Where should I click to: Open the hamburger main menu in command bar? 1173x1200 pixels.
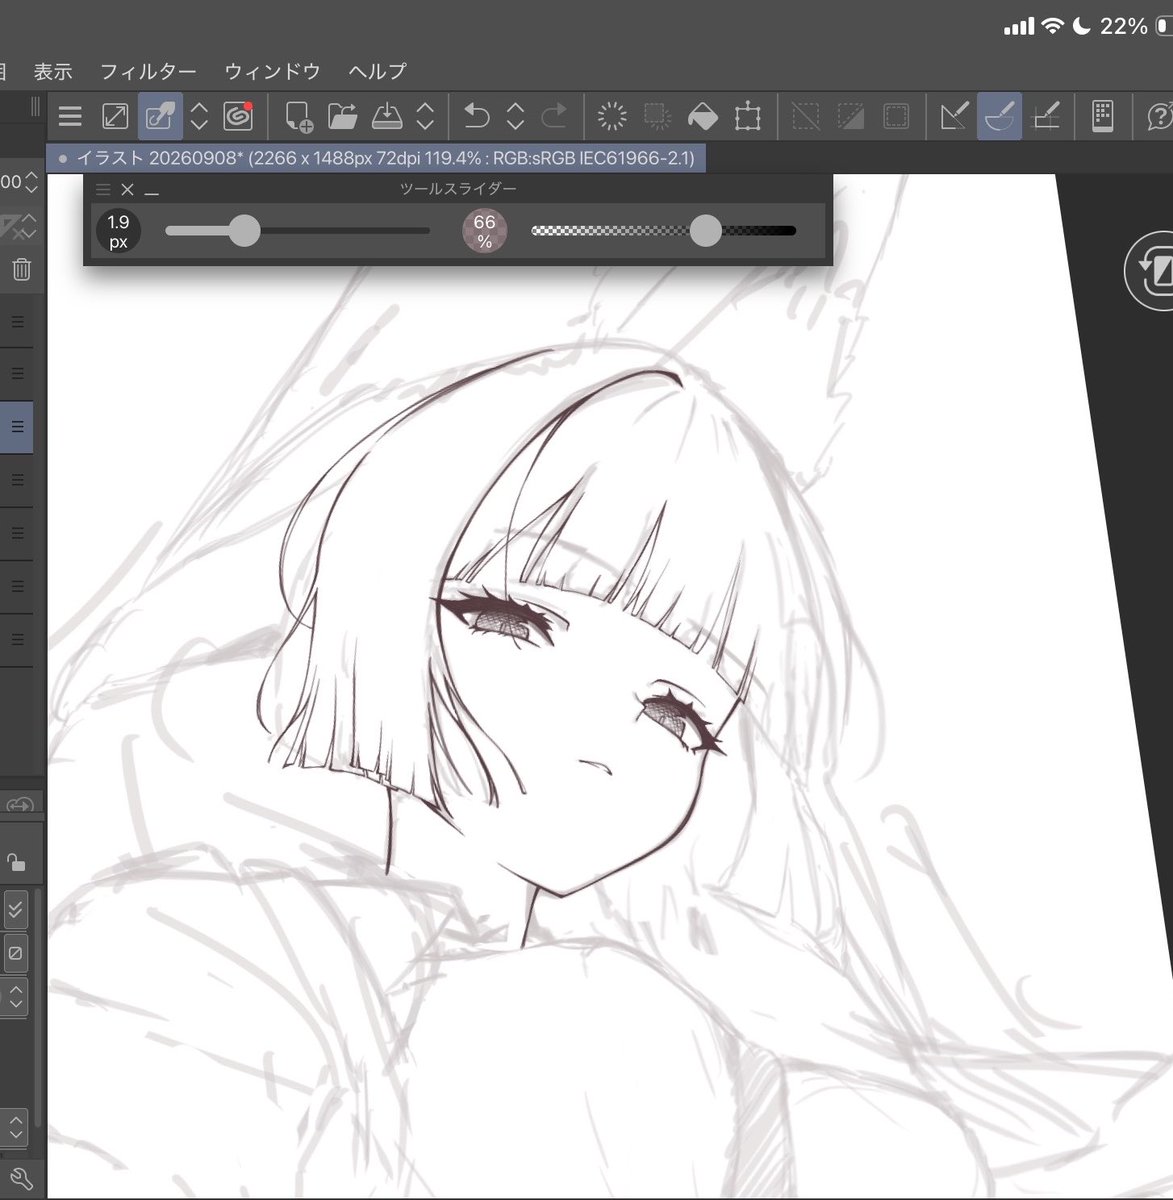click(x=70, y=117)
